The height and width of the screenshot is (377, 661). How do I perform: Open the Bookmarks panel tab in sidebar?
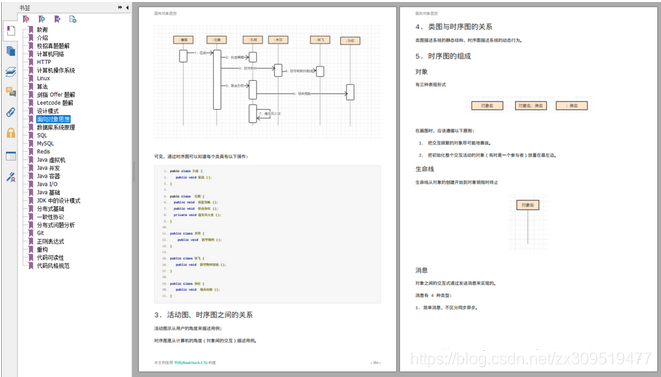point(11,31)
